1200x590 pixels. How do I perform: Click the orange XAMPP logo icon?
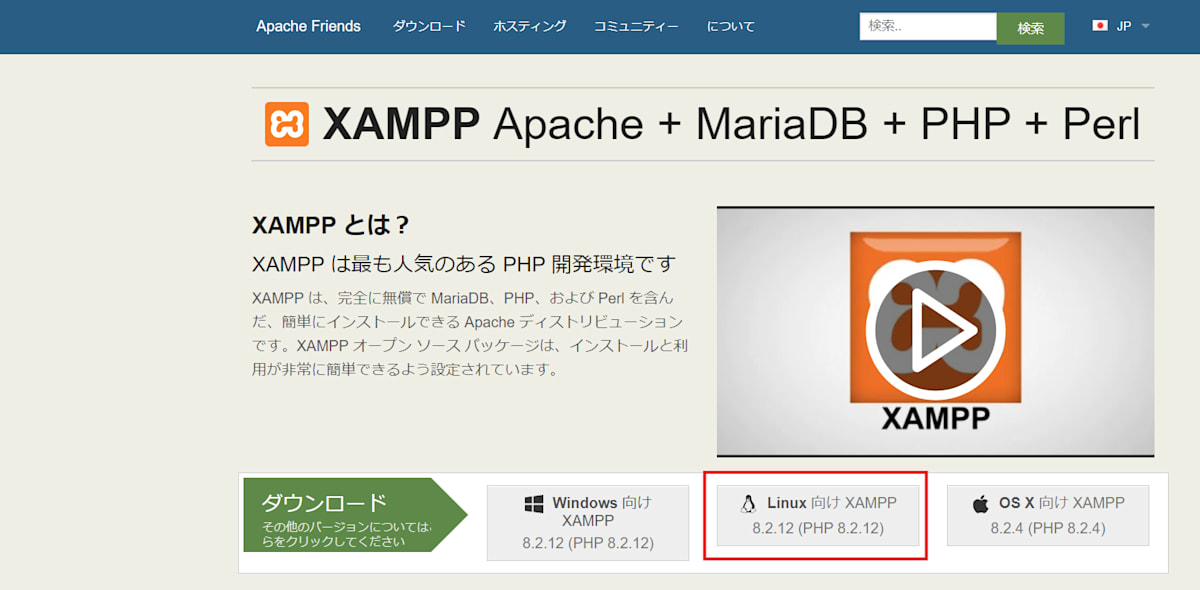(x=287, y=124)
